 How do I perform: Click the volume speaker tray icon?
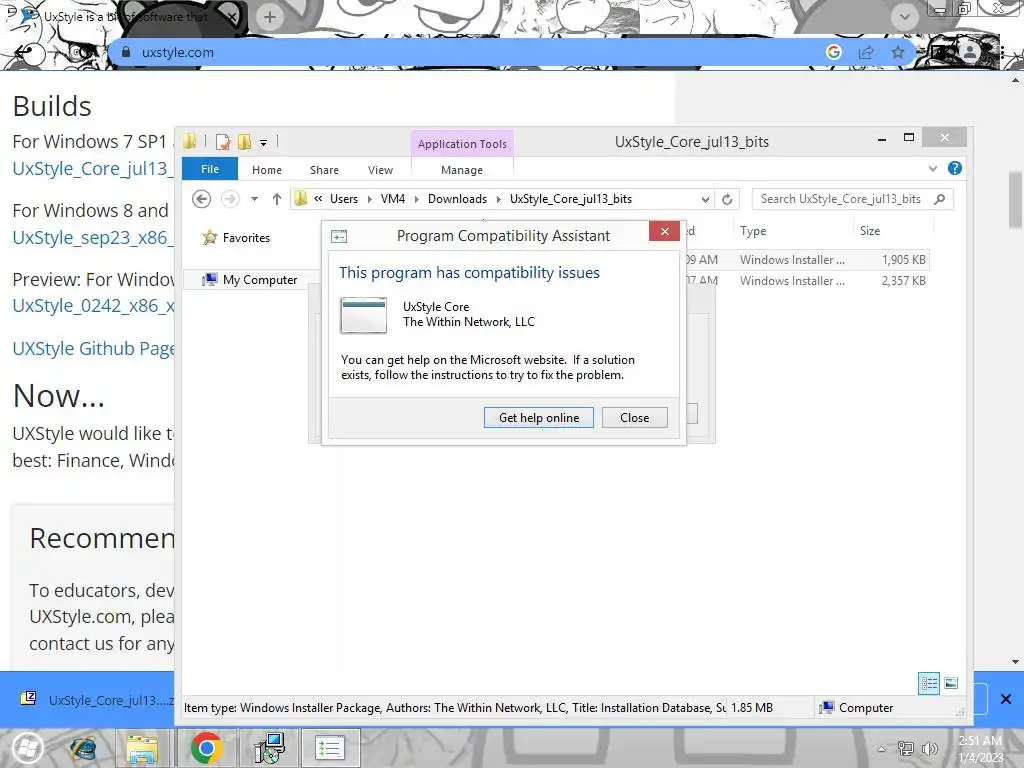(929, 749)
